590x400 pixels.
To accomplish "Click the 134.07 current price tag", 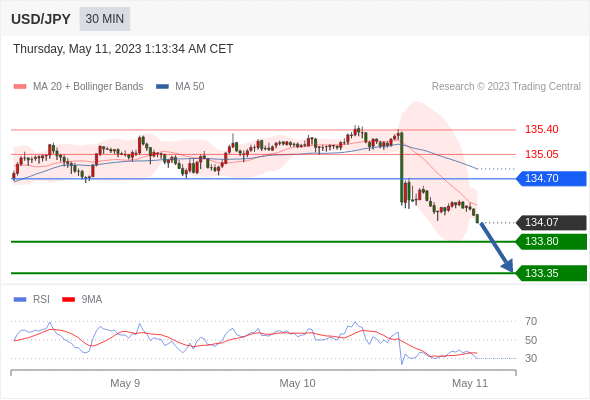I will click(551, 222).
